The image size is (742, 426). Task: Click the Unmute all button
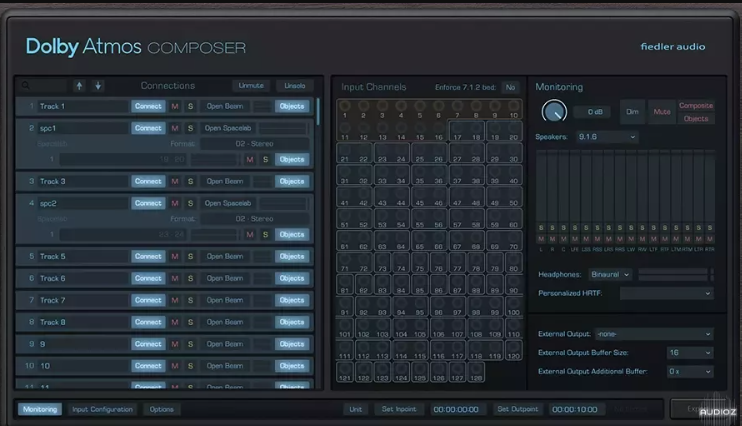pyautogui.click(x=251, y=86)
